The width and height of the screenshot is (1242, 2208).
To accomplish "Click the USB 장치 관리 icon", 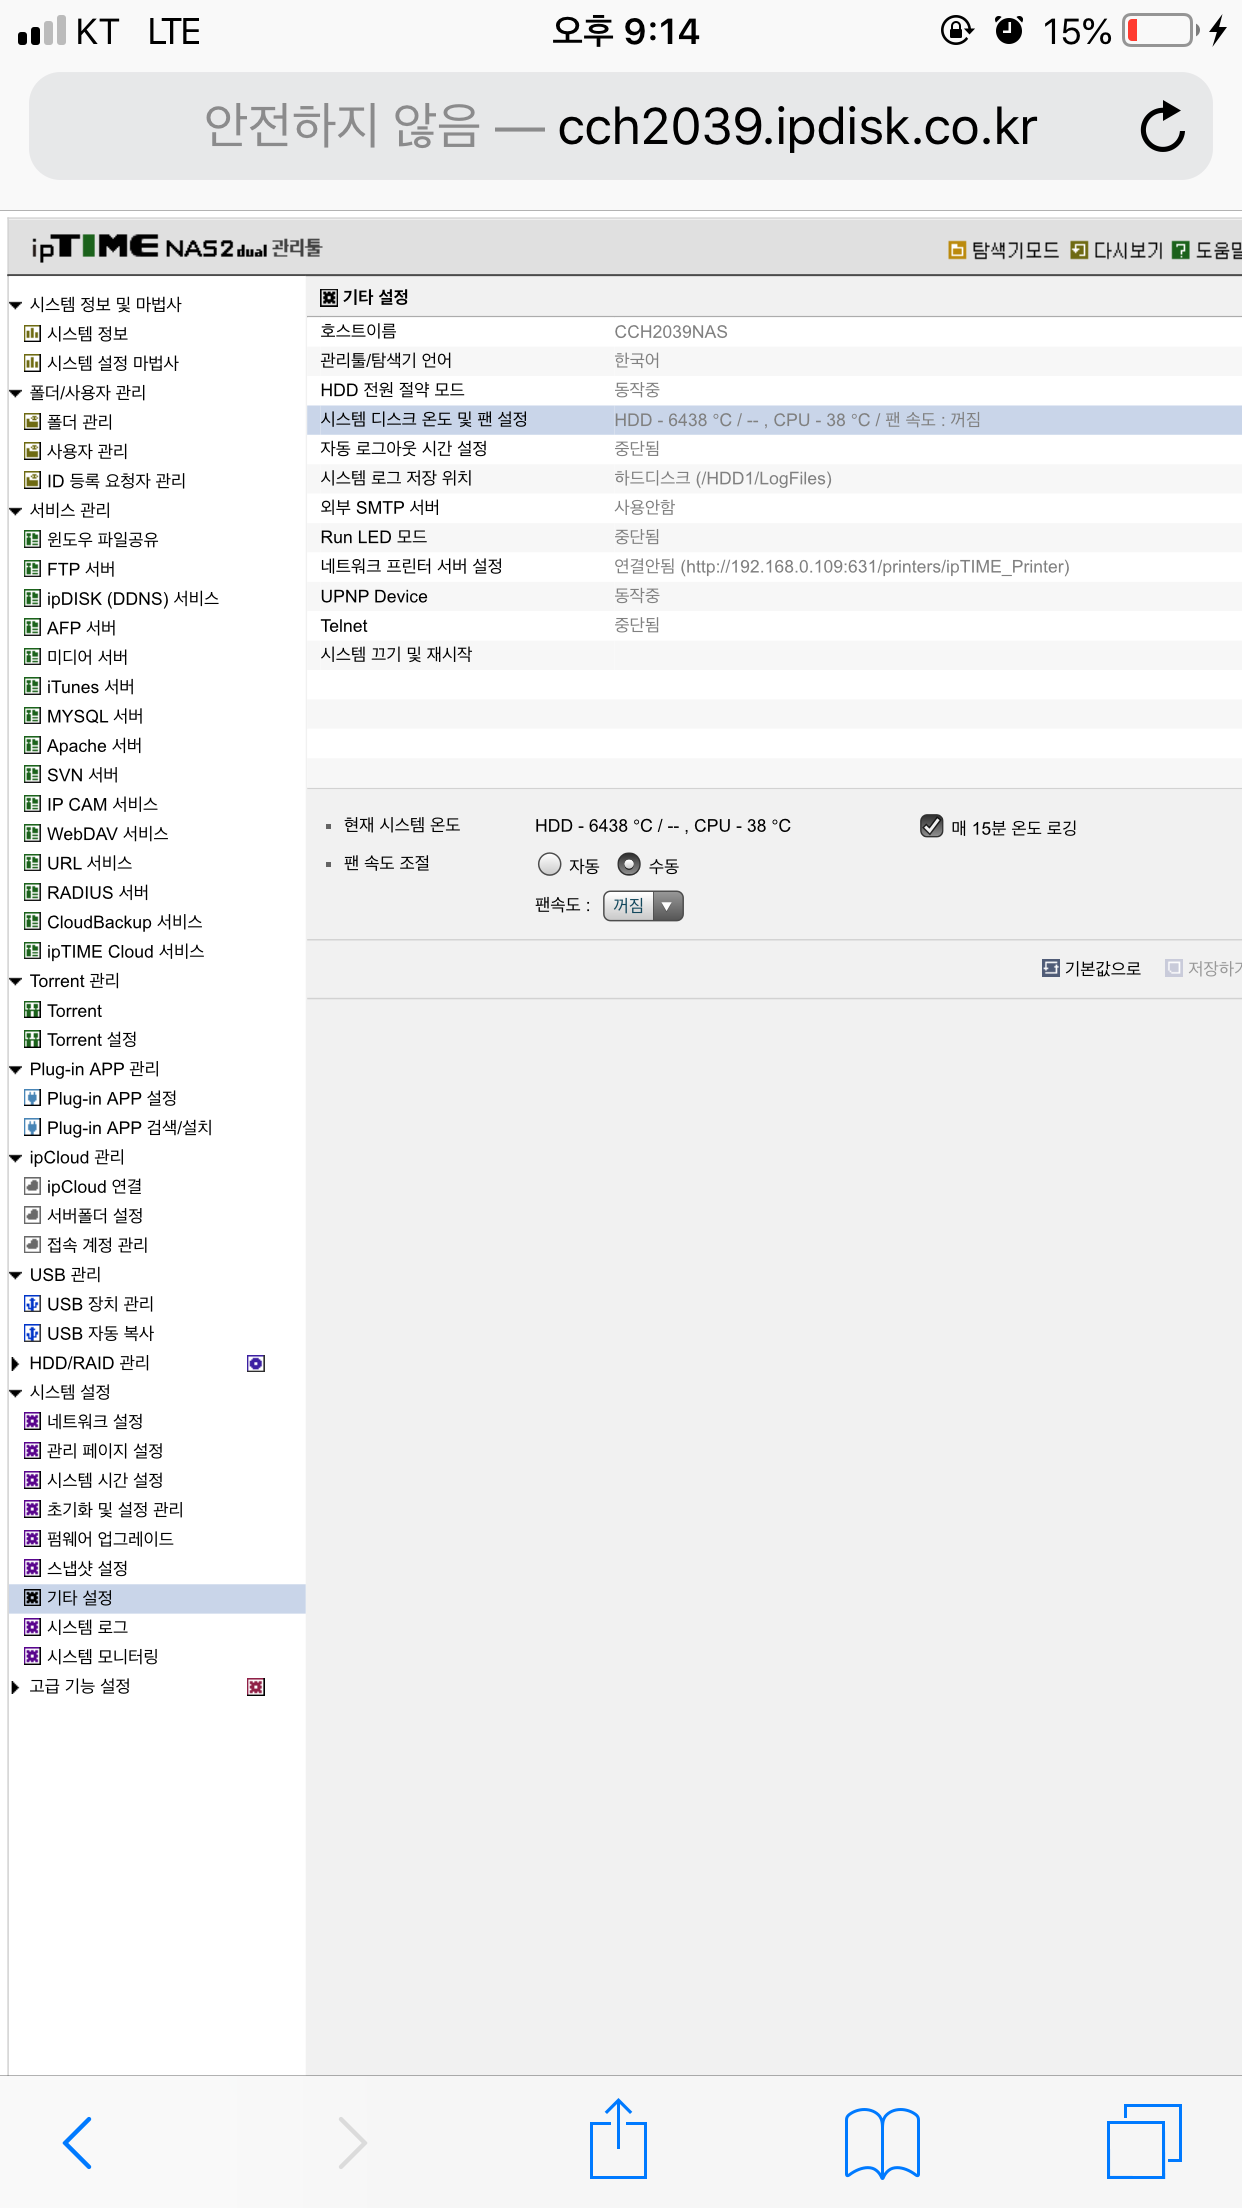I will [x=32, y=1304].
